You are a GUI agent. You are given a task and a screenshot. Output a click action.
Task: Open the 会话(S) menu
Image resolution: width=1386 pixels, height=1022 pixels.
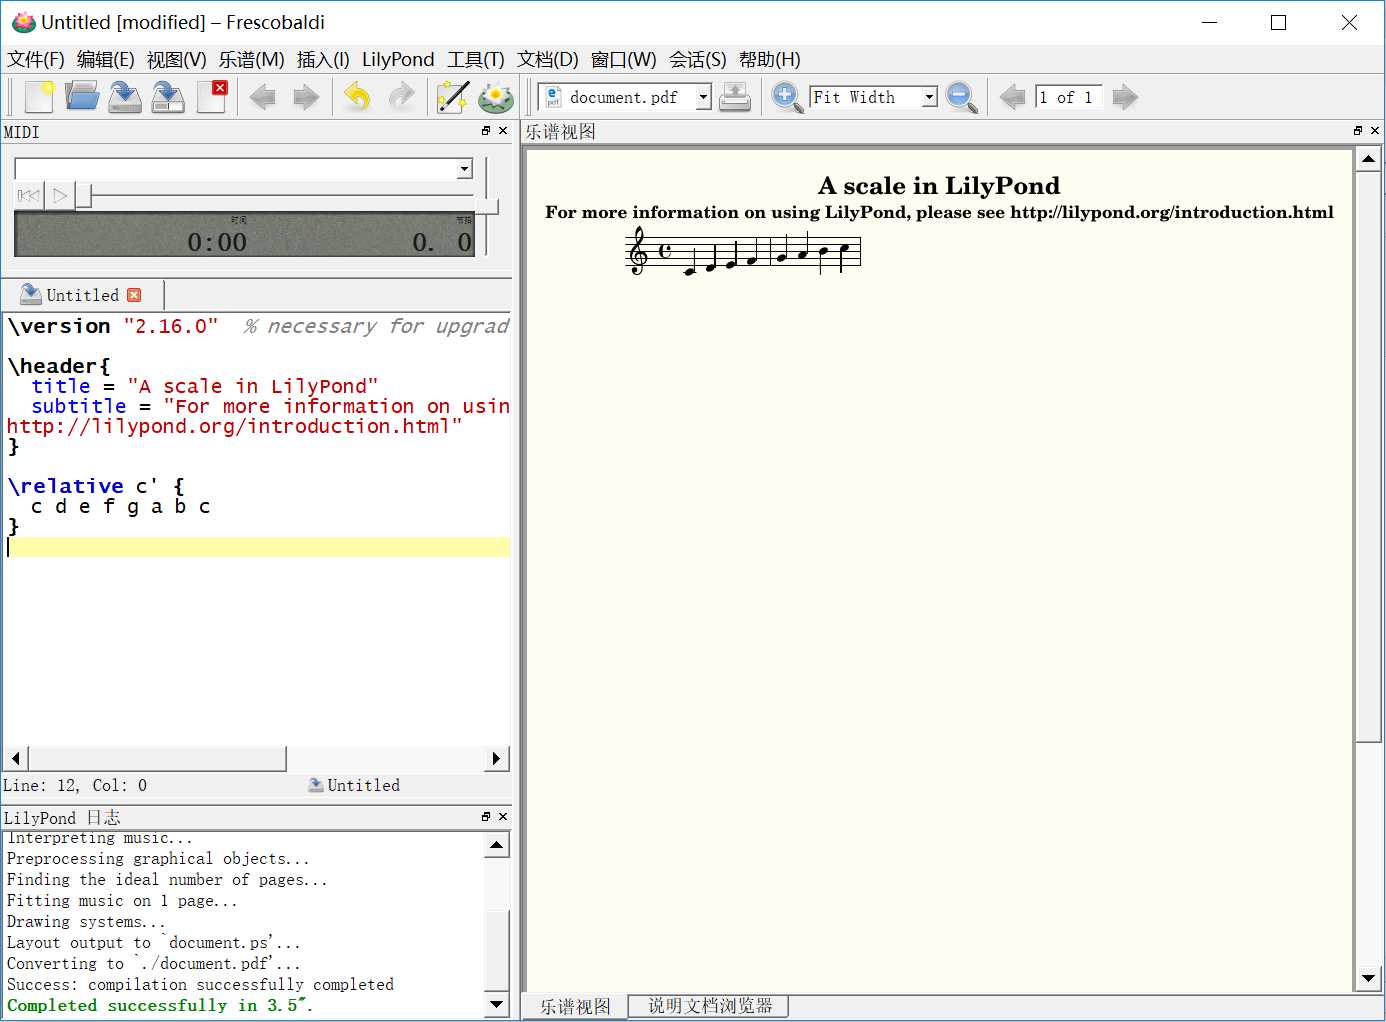698,60
